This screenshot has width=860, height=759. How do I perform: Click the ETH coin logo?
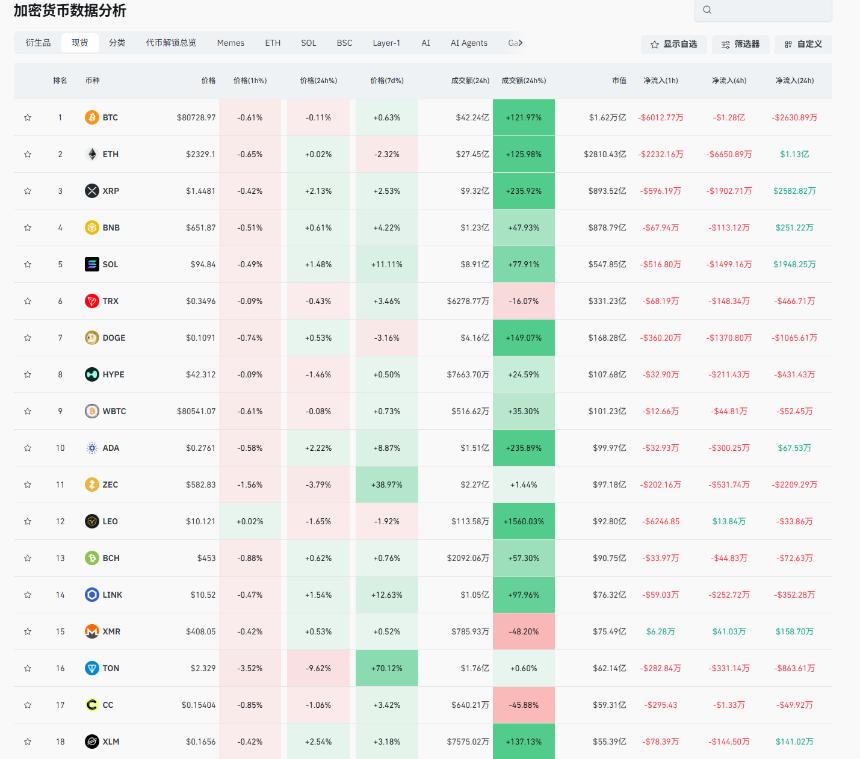click(x=92, y=154)
